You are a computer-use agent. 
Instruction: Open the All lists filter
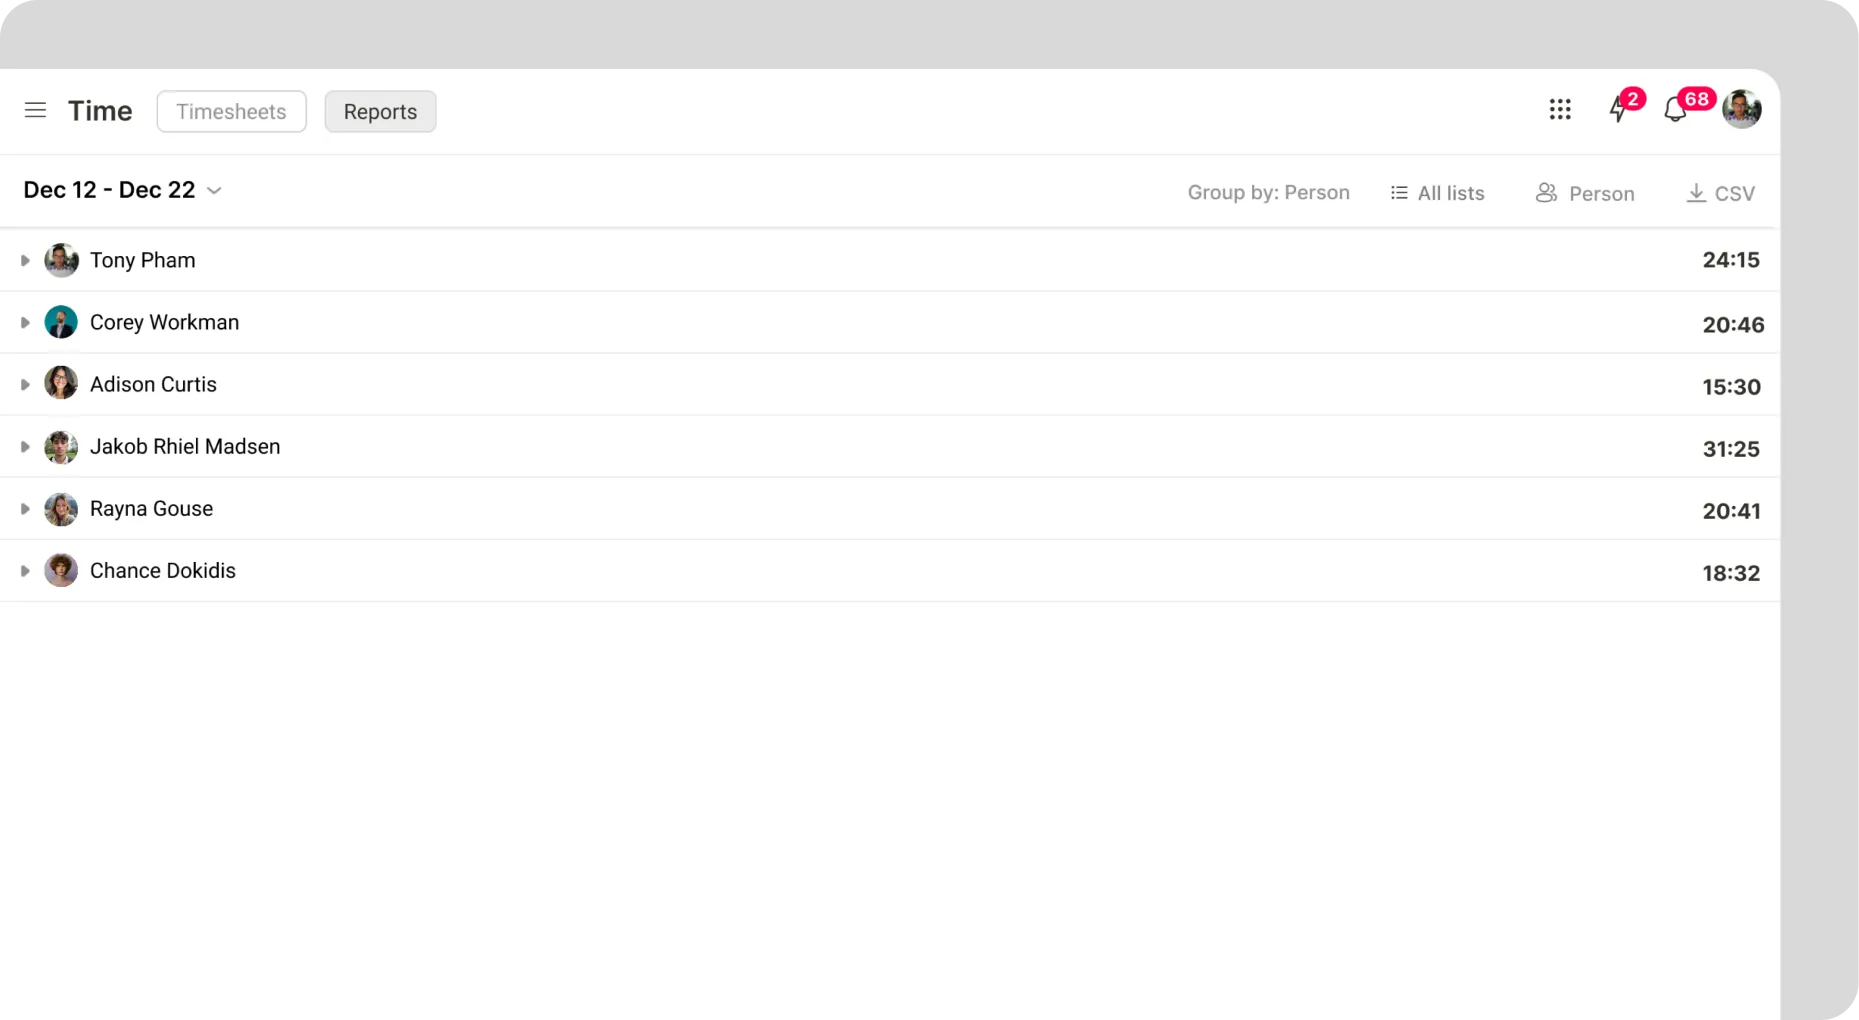point(1437,193)
